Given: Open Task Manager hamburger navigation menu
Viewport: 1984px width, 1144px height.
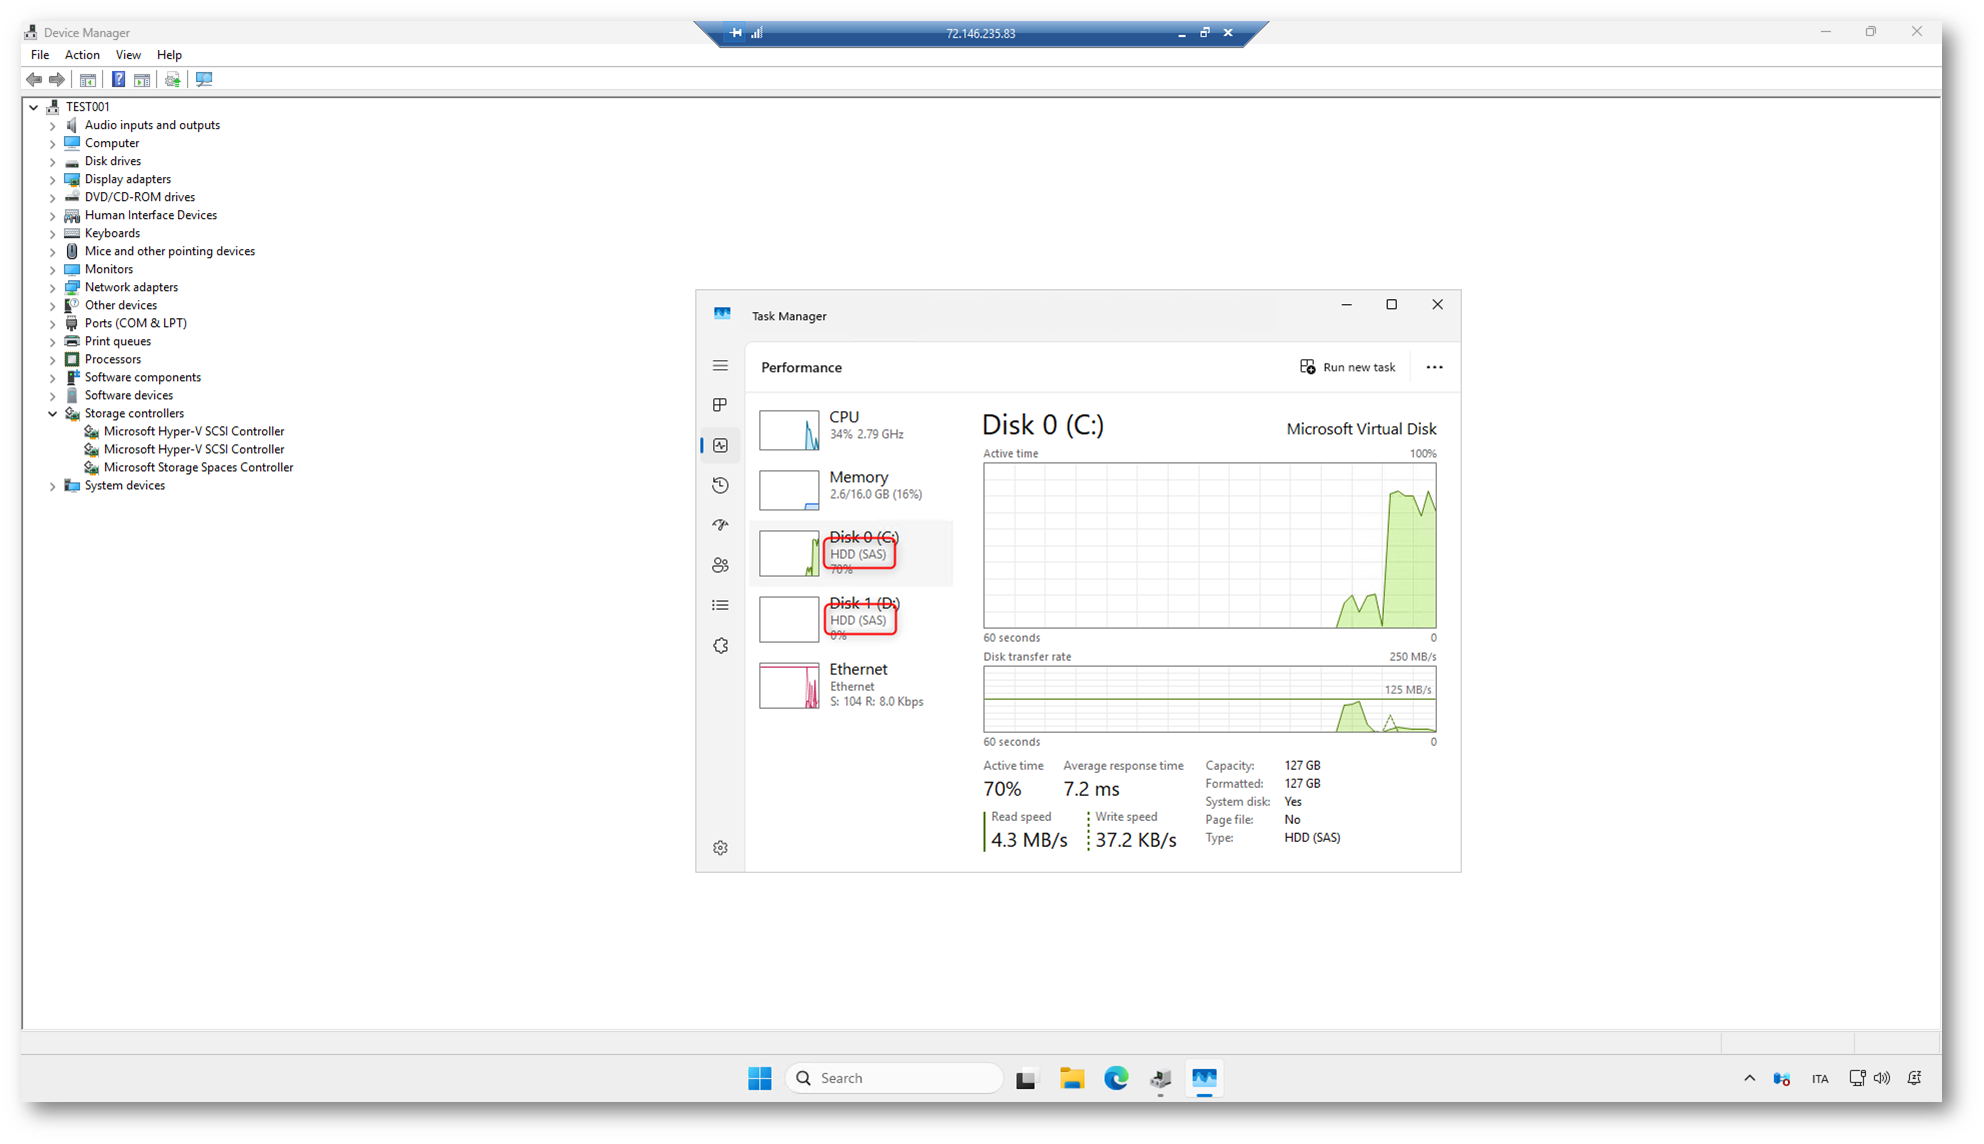Looking at the screenshot, I should (x=720, y=366).
